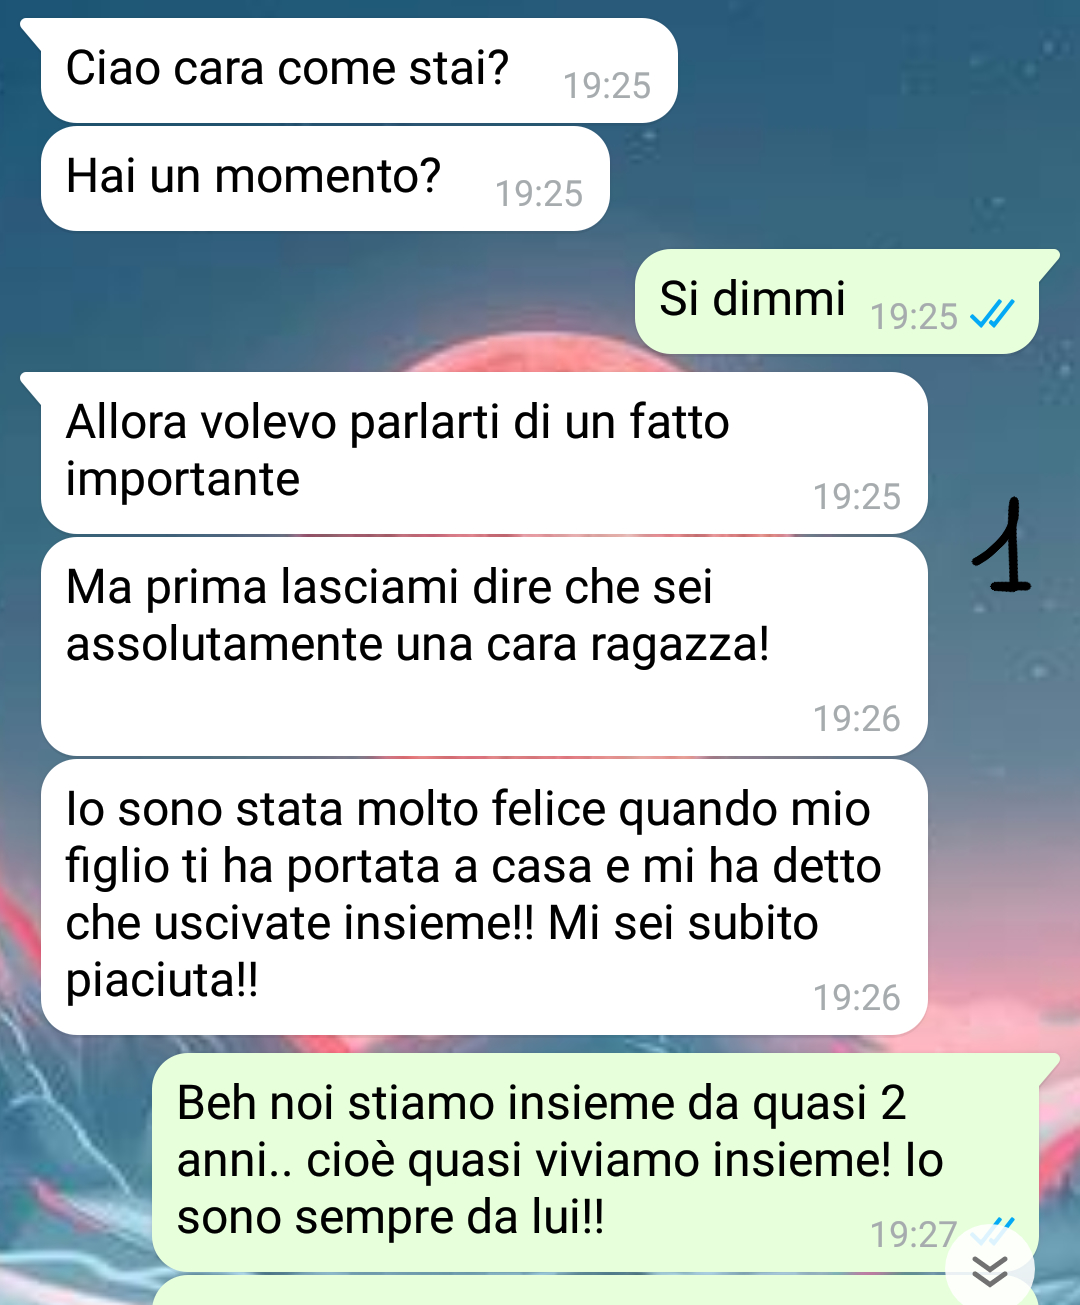Screen dimensions: 1080x1305
Task: Tap the partially visible green bubble at bottom
Action: pos(550,1291)
